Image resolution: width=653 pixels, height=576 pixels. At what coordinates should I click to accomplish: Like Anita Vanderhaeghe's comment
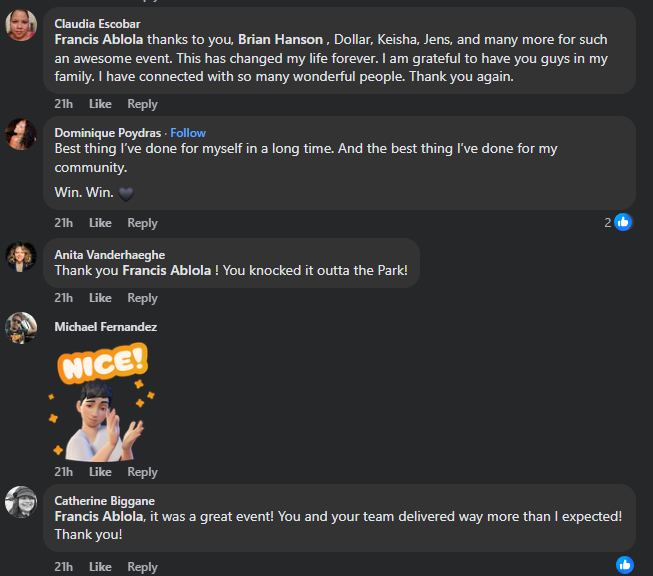100,298
